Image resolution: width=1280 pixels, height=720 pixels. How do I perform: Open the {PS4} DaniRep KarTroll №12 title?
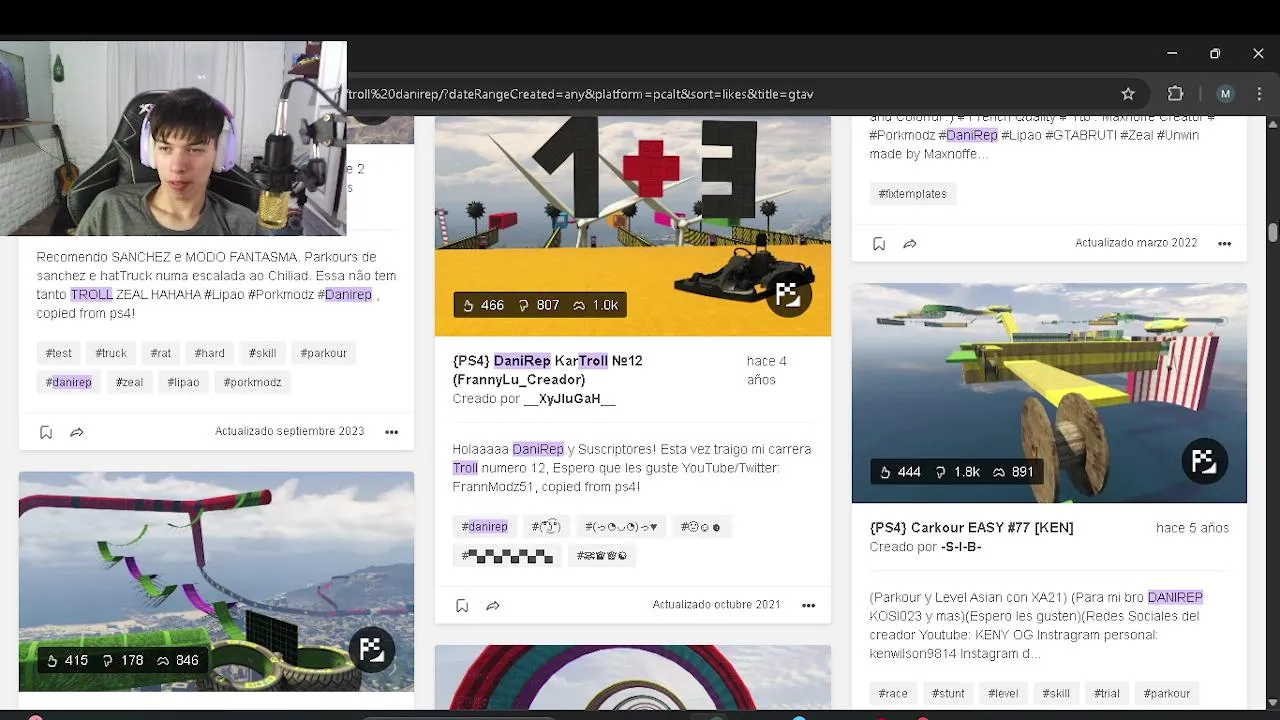(x=547, y=370)
